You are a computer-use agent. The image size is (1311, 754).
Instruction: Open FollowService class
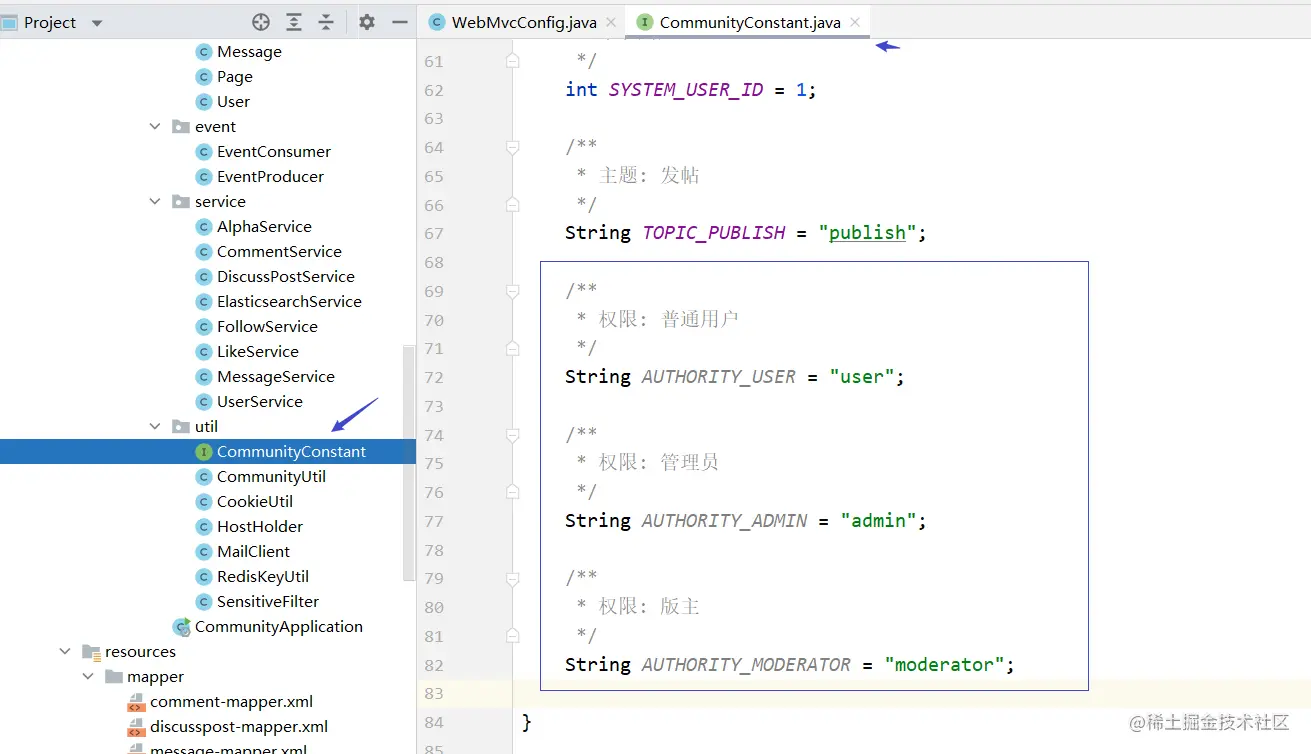[x=267, y=327]
